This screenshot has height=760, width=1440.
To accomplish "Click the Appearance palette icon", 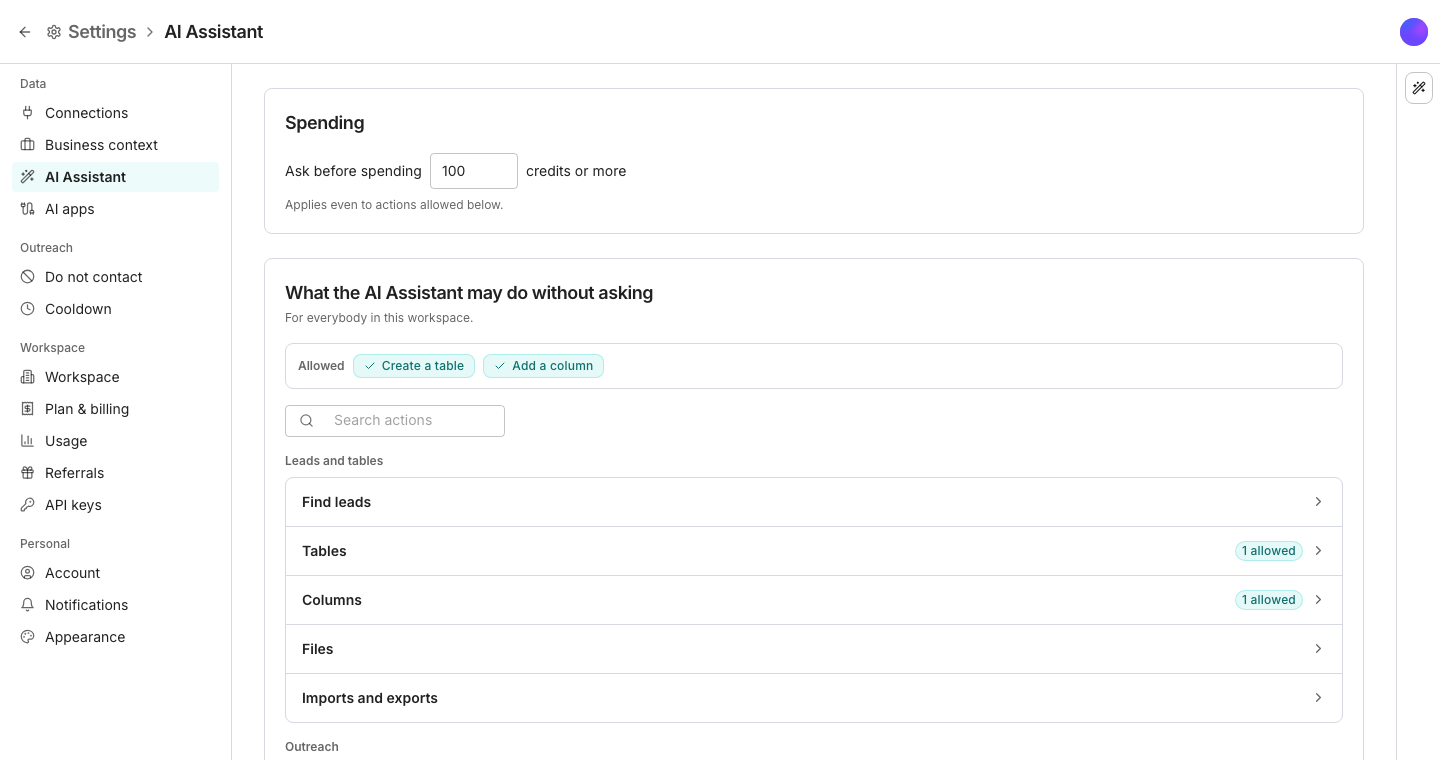I will [28, 637].
